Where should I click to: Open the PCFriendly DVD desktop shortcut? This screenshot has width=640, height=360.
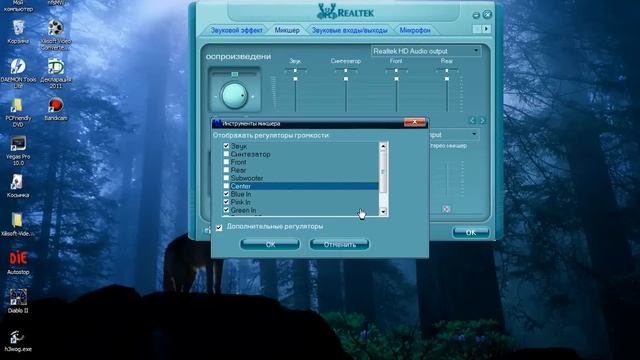click(18, 112)
